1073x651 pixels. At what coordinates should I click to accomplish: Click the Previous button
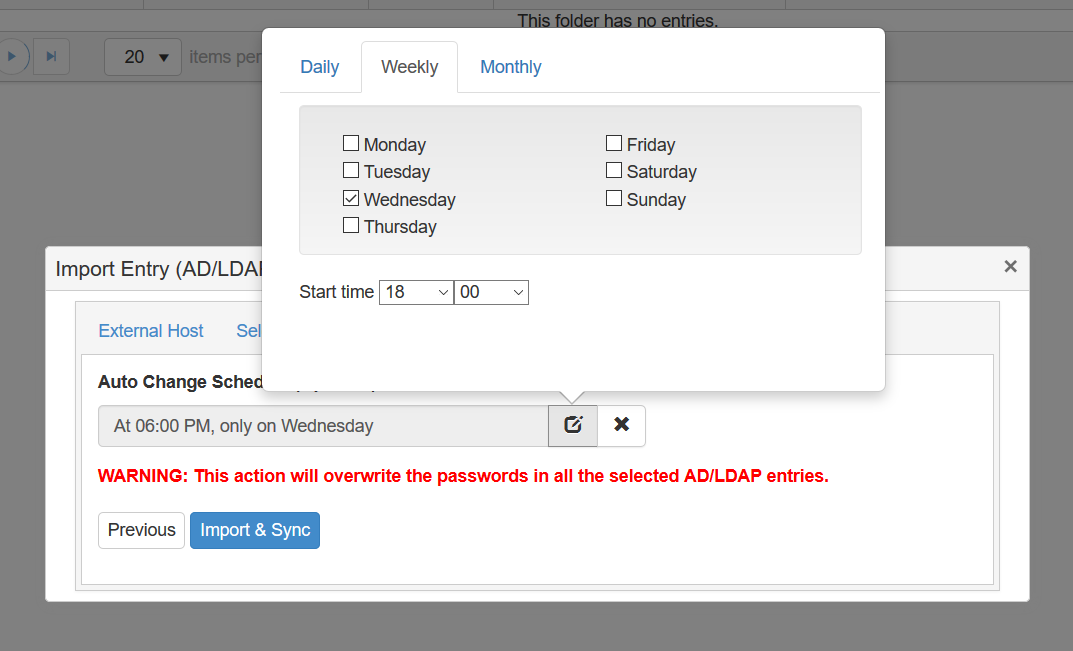pos(142,530)
